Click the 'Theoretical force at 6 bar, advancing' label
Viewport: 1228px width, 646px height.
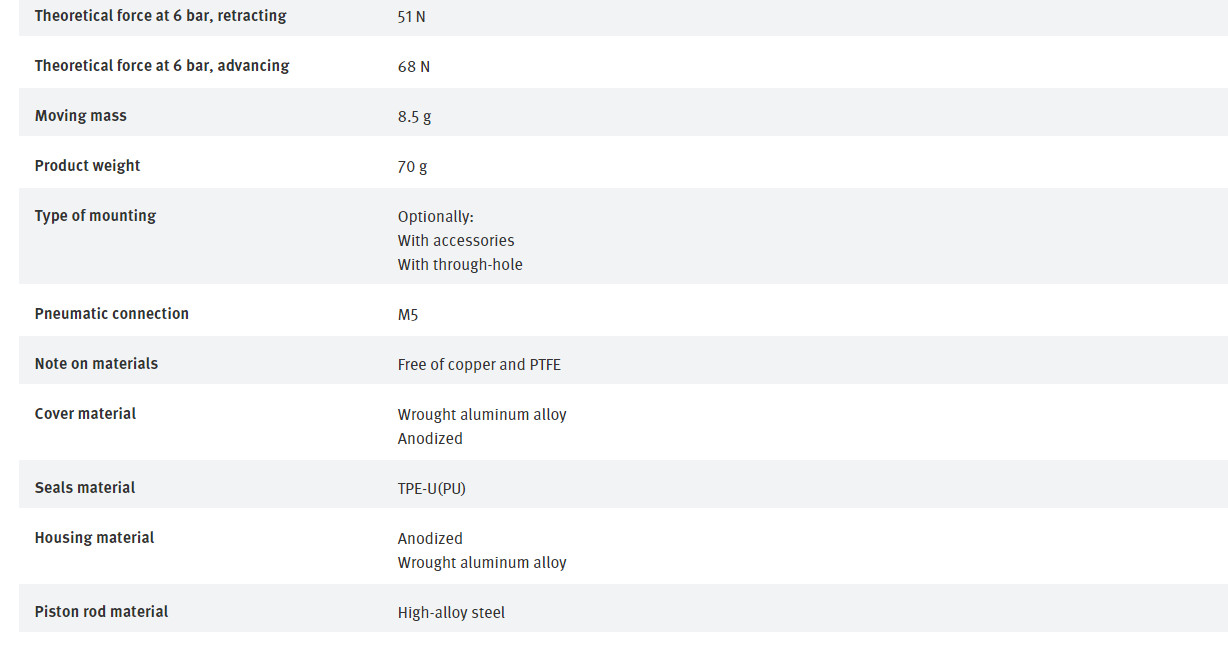tap(161, 66)
